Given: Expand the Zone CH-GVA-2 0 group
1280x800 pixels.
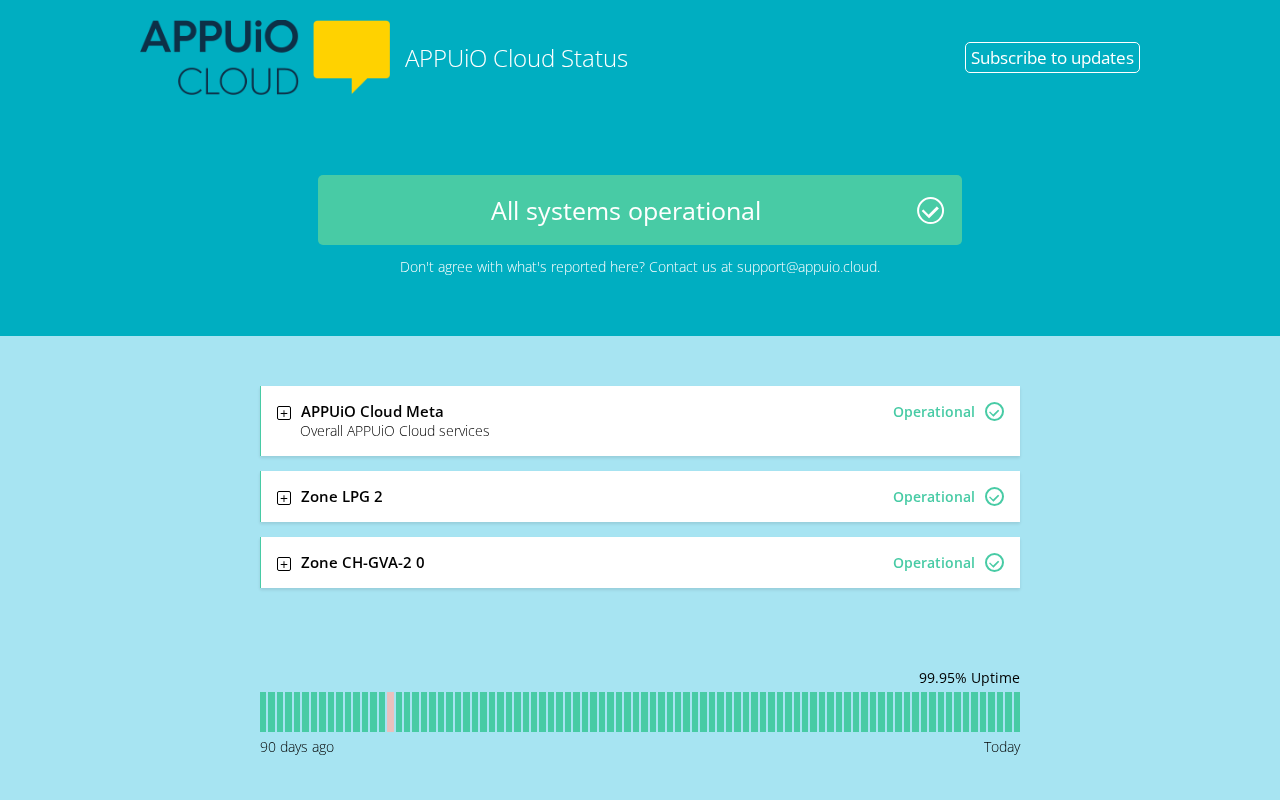Looking at the screenshot, I should pyautogui.click(x=284, y=564).
